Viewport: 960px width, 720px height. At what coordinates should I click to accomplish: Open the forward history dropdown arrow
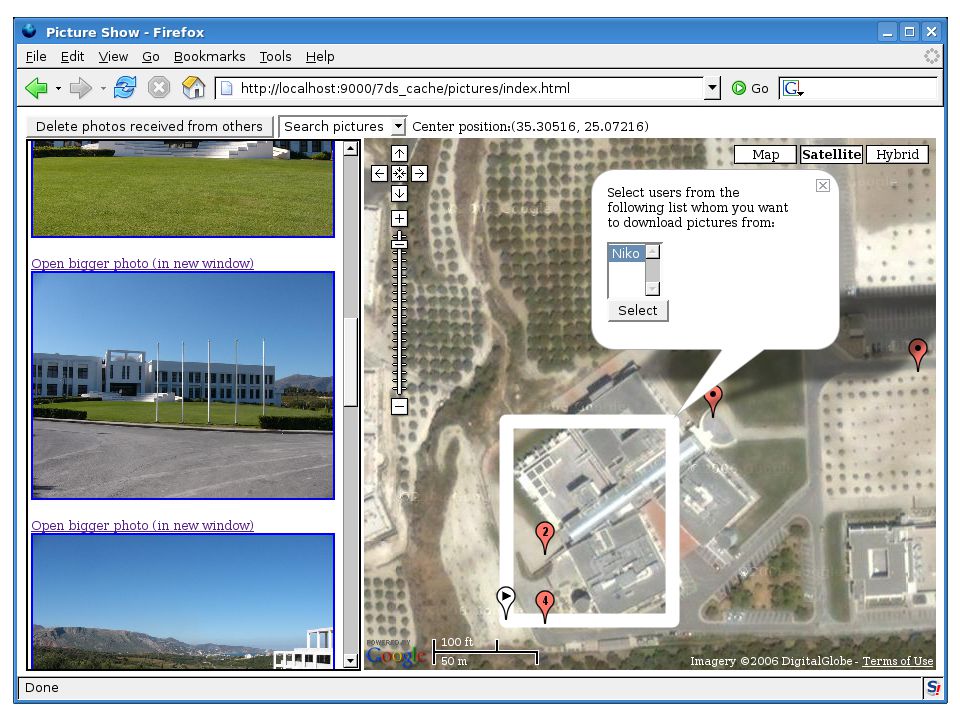[x=102, y=88]
